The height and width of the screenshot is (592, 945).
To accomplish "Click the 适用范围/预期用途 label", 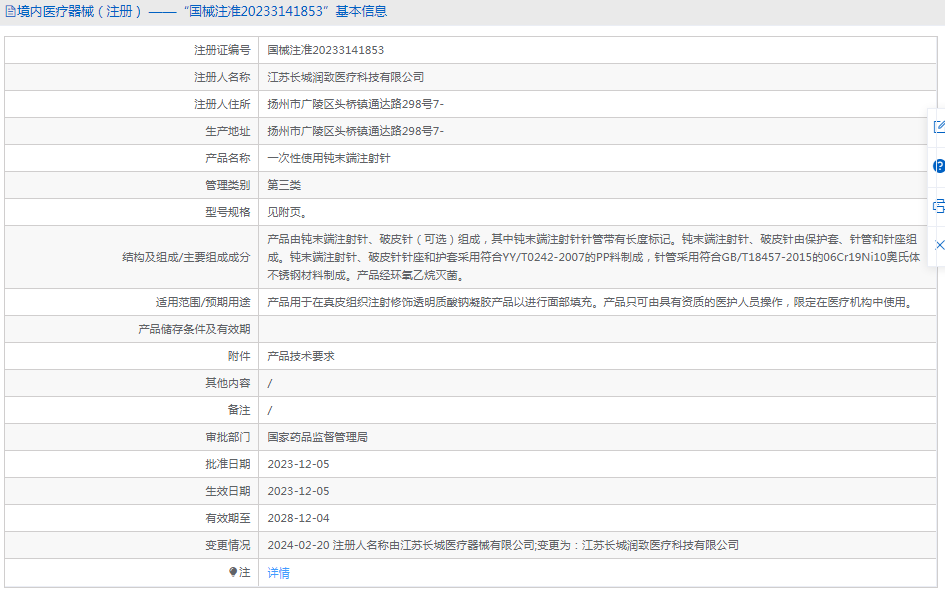I will pyautogui.click(x=203, y=302).
